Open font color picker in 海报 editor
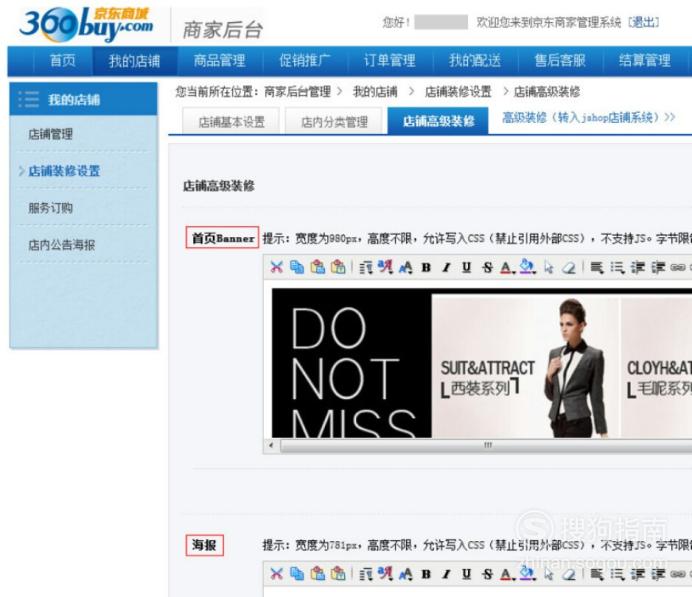The height and width of the screenshot is (597, 692). point(508,574)
